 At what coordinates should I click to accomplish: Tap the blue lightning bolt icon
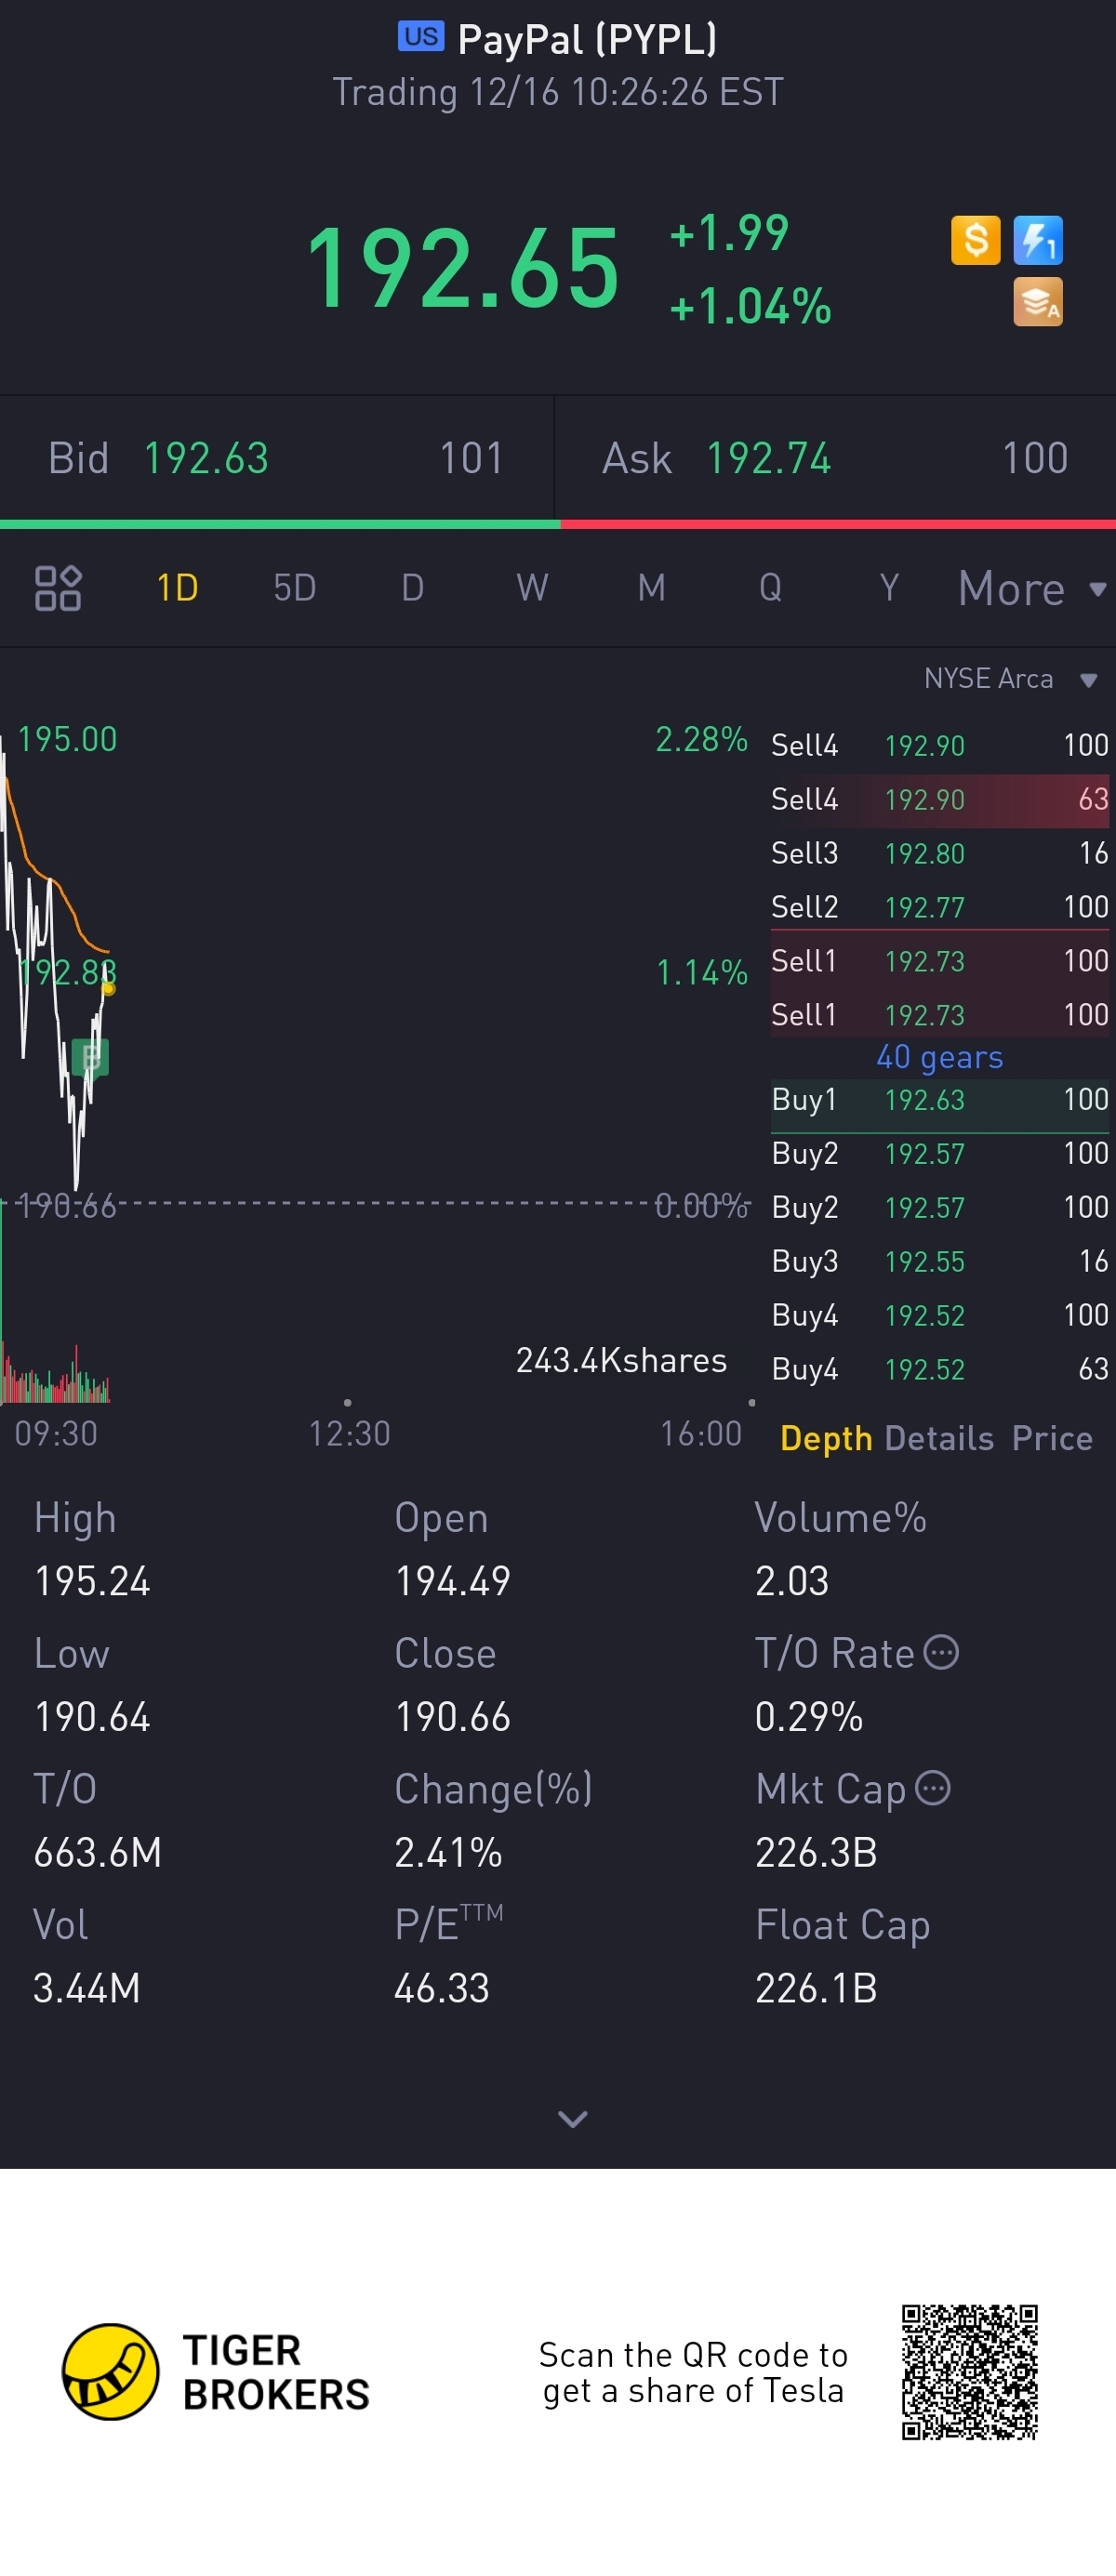tap(1037, 240)
